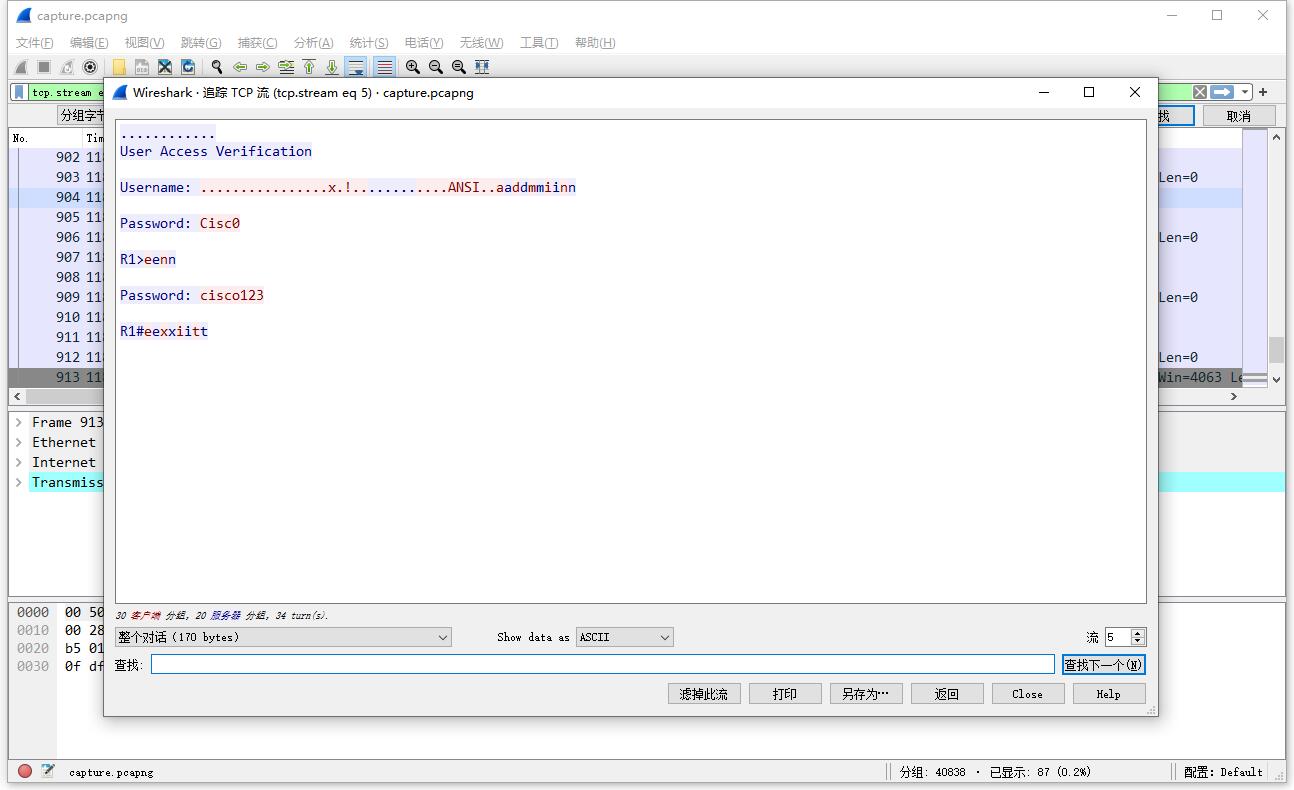This screenshot has width=1294, height=790.
Task: Expand the Internet protocol tree row
Action: (x=19, y=462)
